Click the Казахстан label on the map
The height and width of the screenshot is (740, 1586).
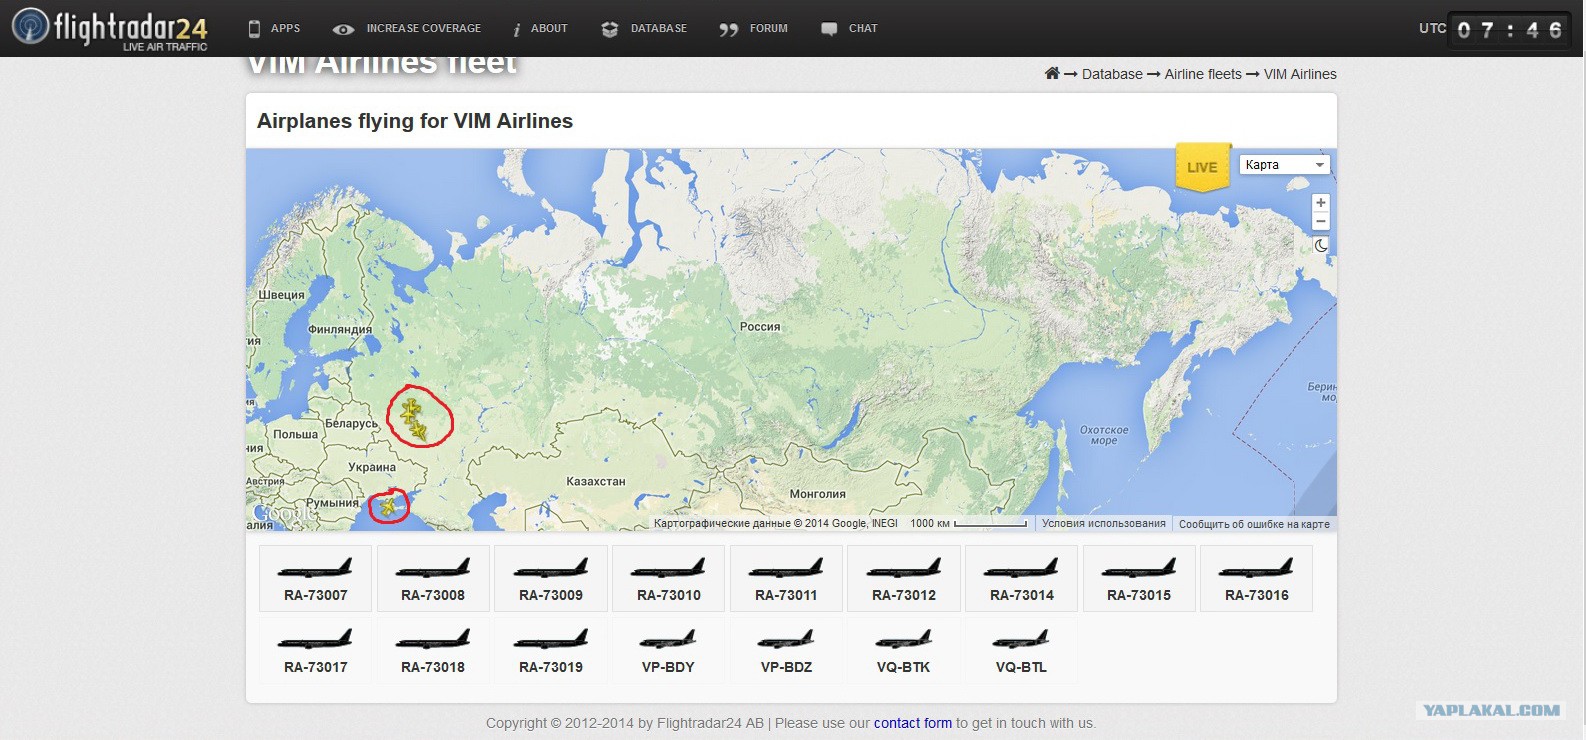point(596,481)
